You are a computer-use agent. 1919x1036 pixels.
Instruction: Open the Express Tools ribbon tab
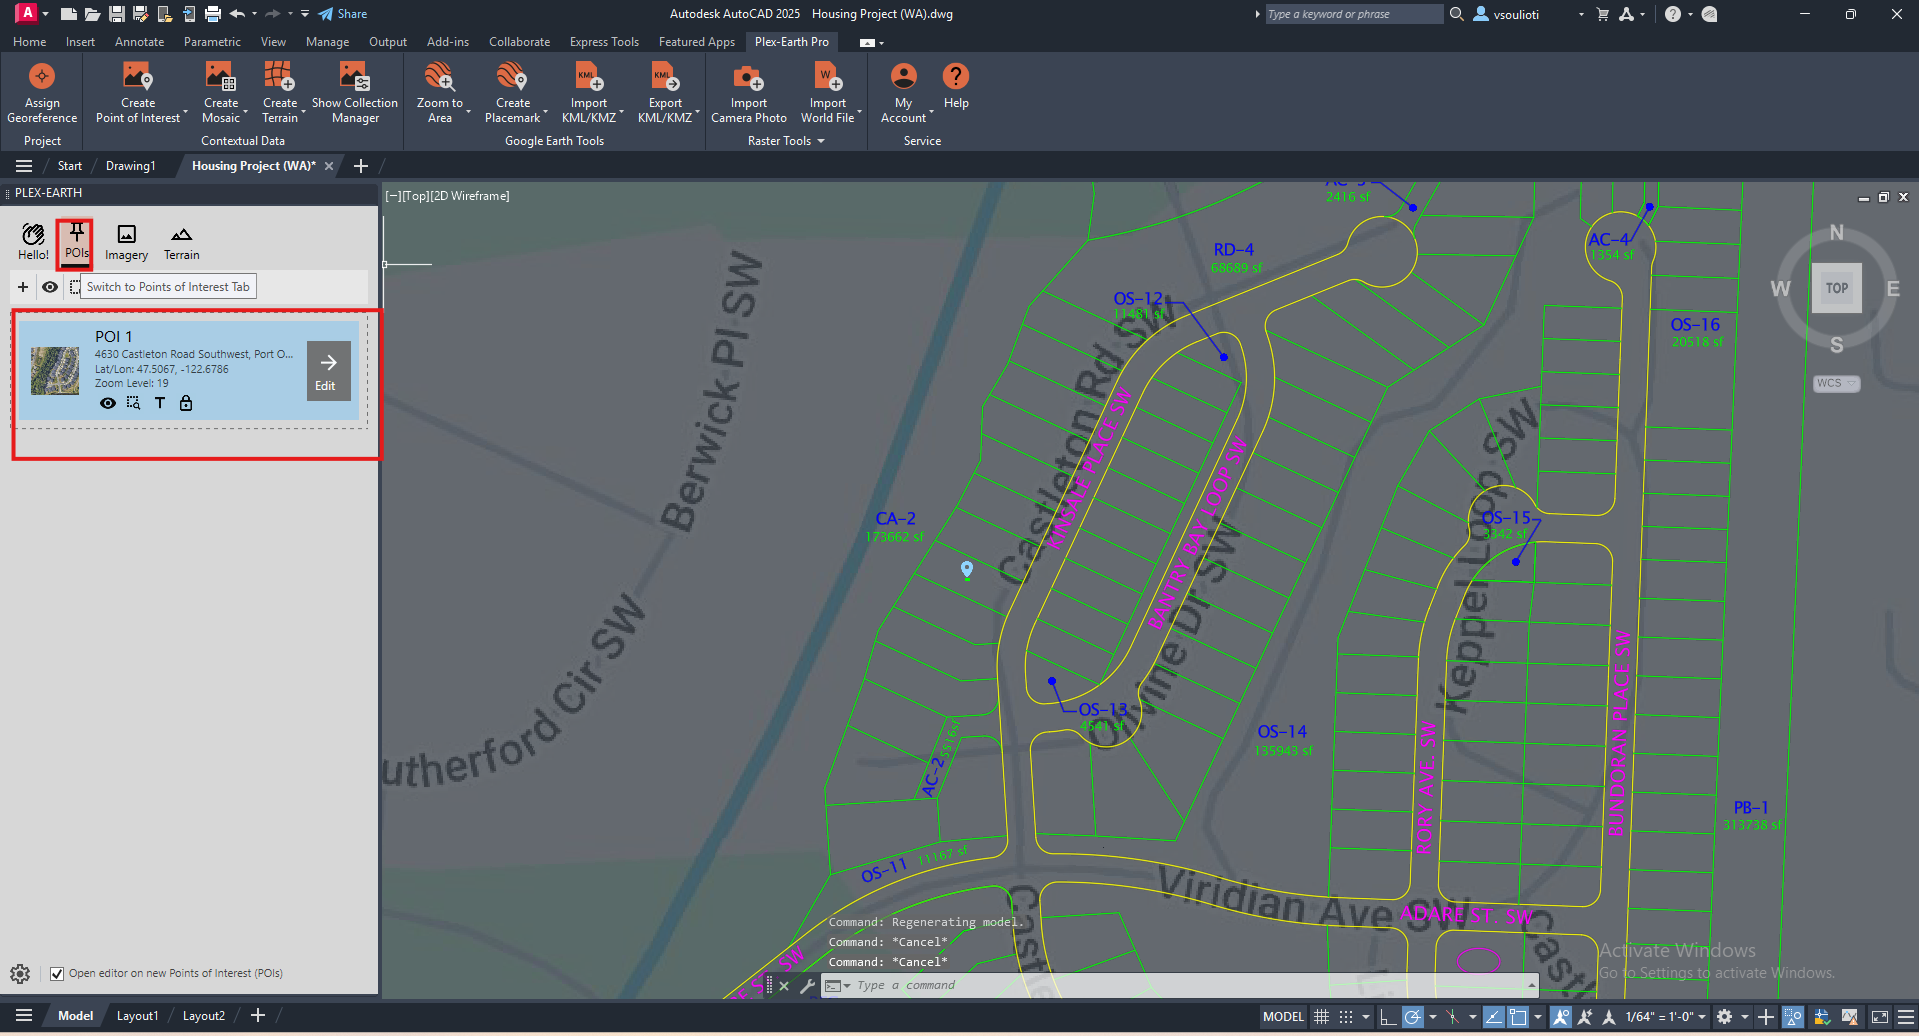(604, 42)
